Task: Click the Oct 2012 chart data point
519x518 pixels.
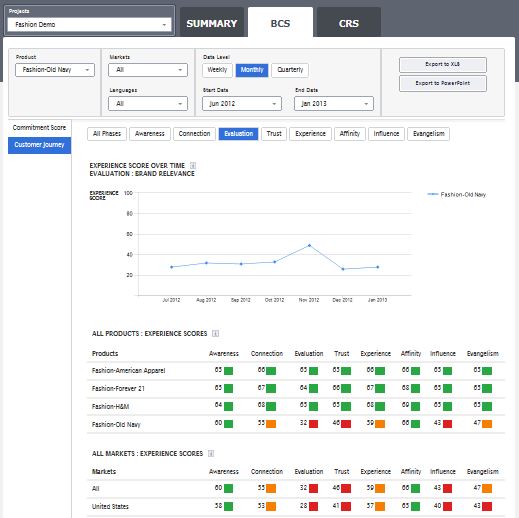Action: point(275,262)
